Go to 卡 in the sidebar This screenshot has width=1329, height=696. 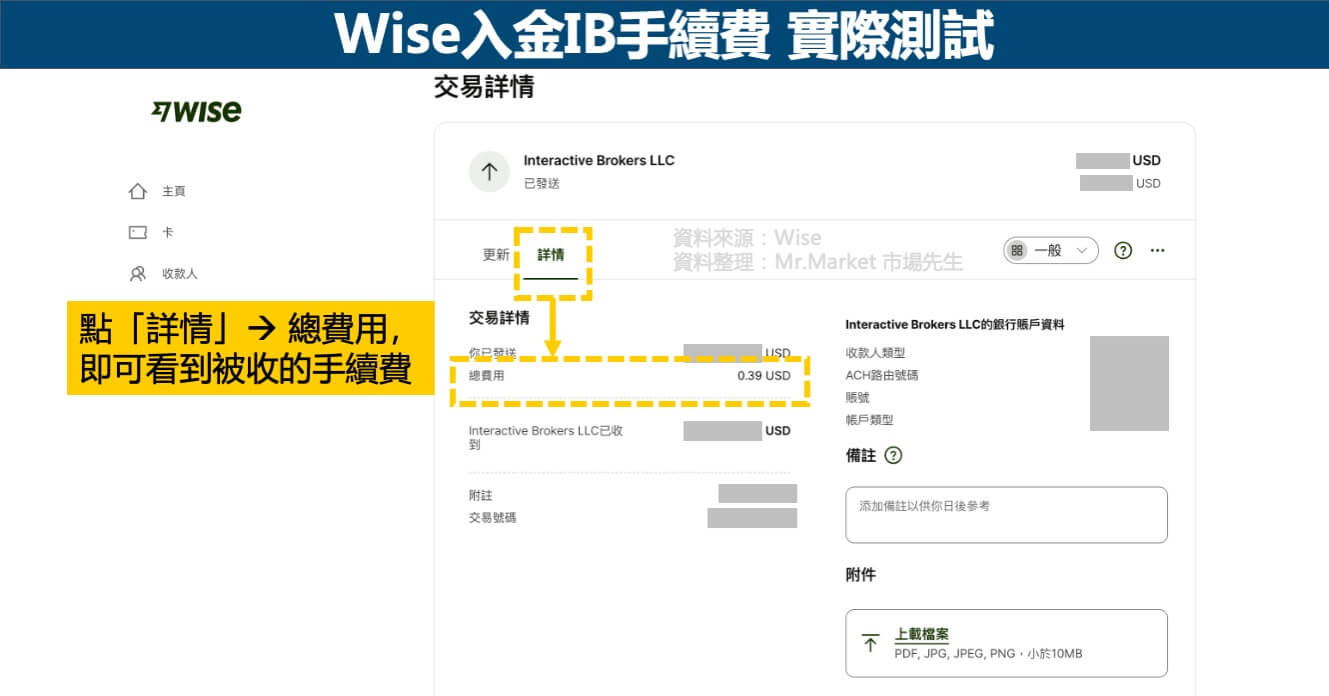(x=168, y=232)
